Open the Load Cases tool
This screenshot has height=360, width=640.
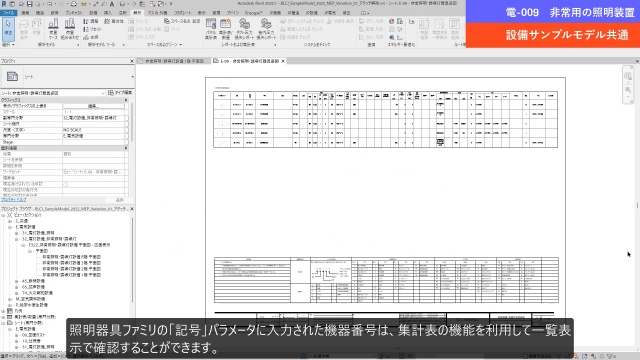pyautogui.click(x=53, y=29)
